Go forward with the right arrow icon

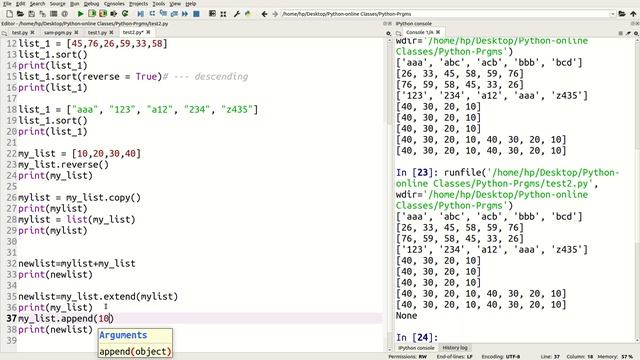tap(275, 14)
